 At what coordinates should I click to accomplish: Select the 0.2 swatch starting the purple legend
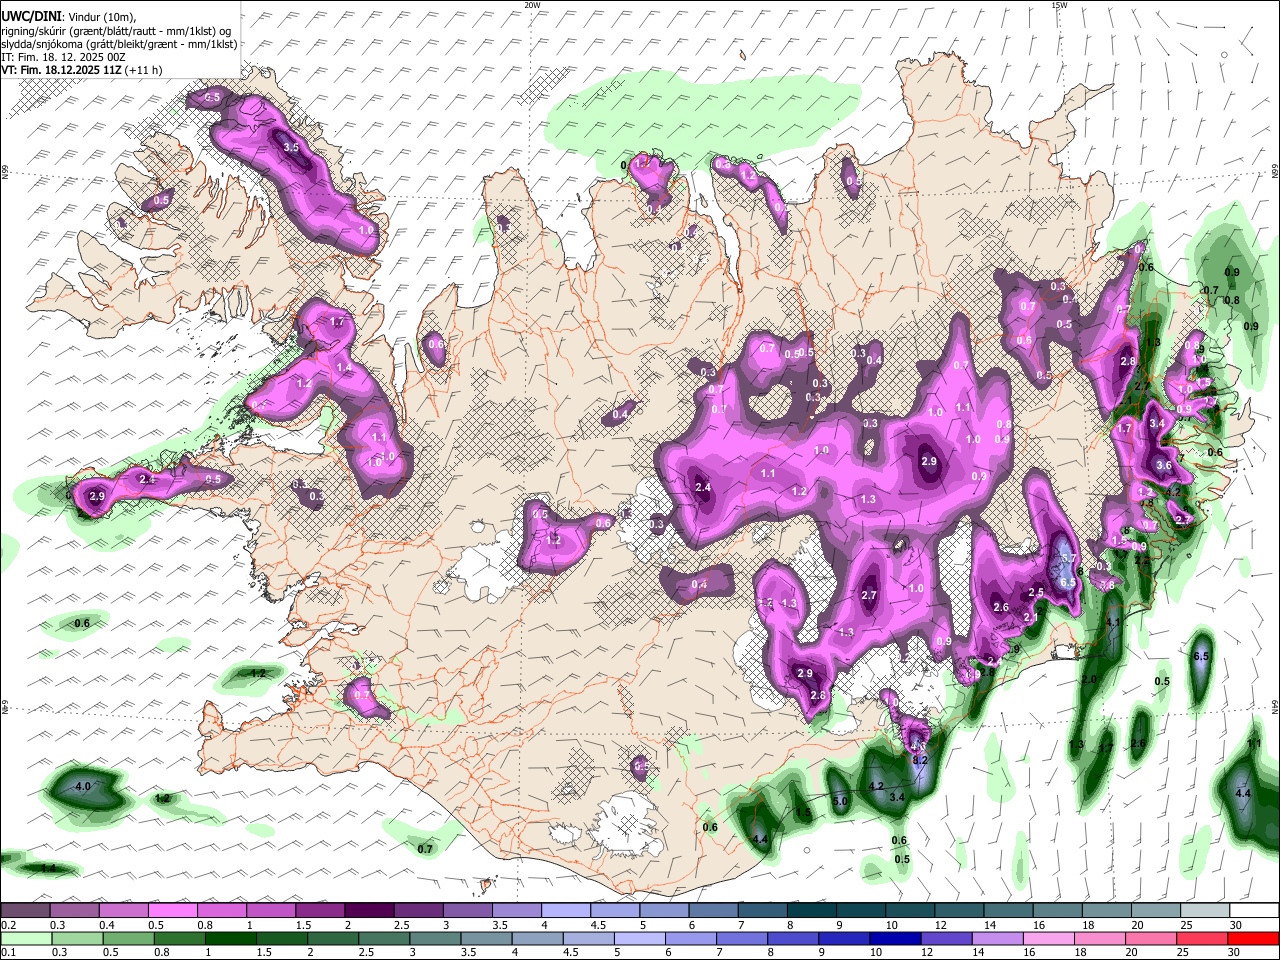pos(25,911)
